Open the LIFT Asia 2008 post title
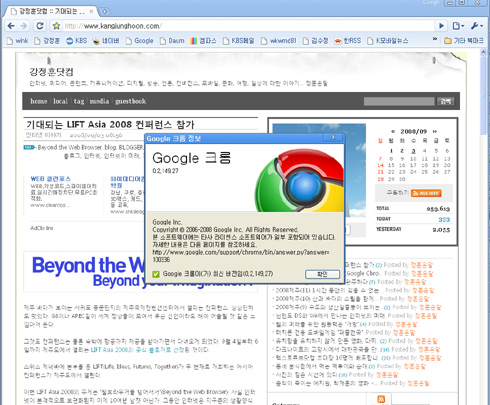The image size is (490, 405). coord(110,125)
